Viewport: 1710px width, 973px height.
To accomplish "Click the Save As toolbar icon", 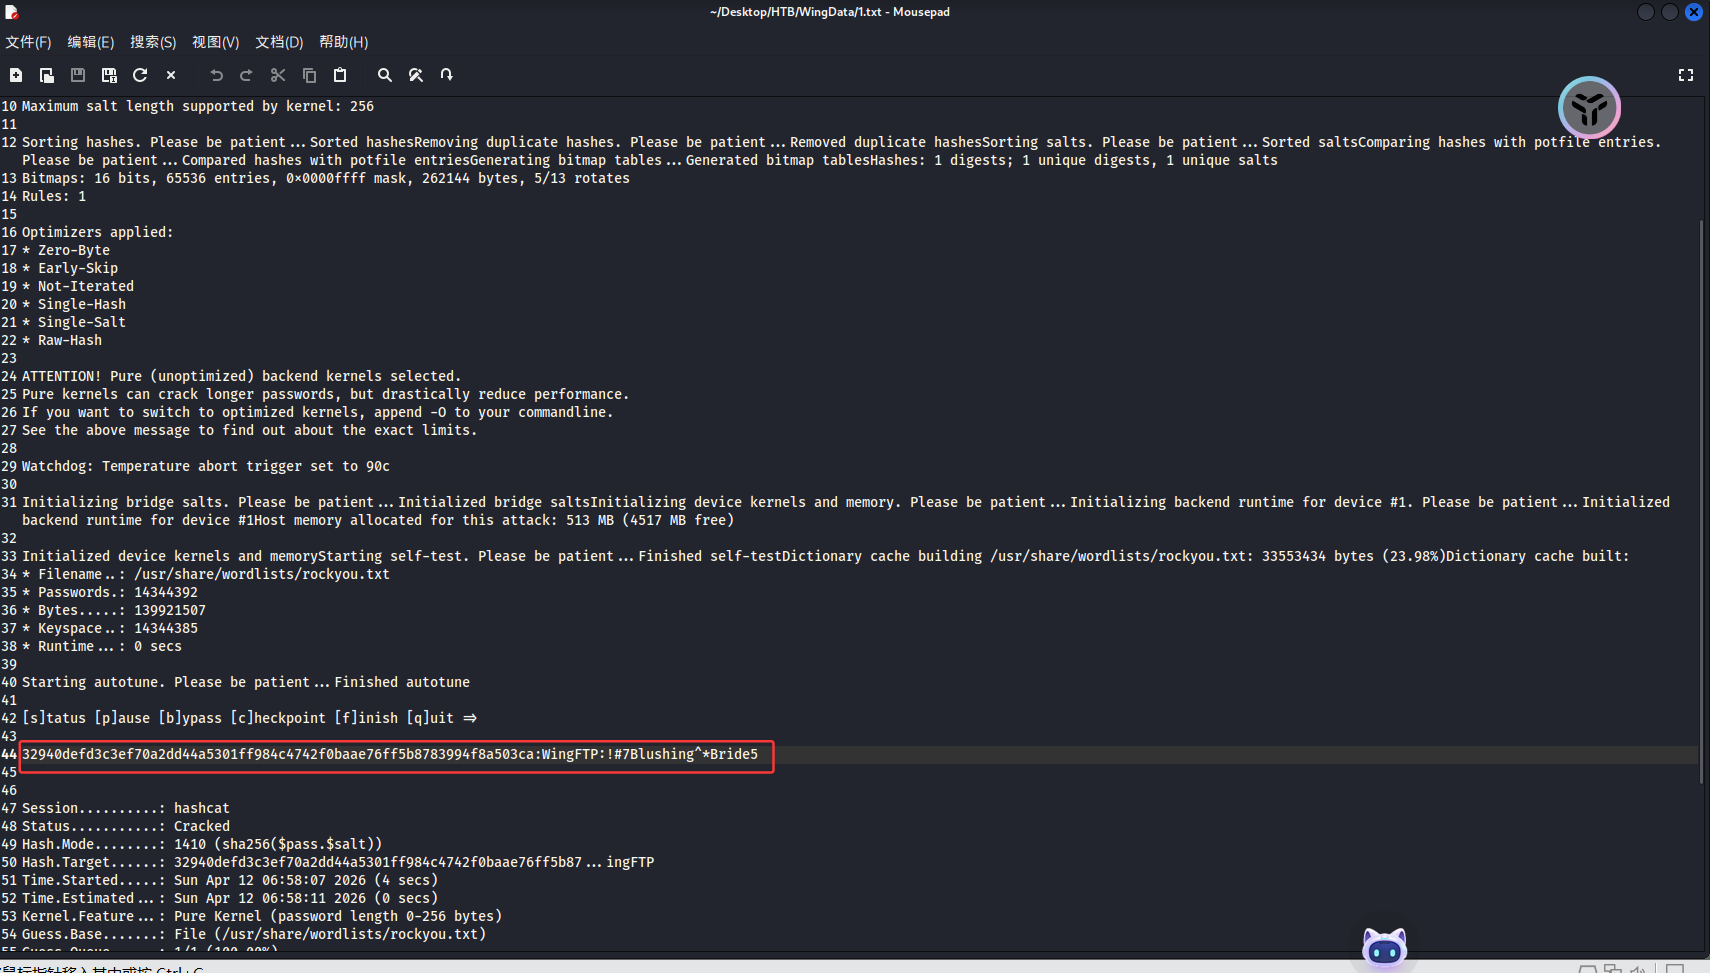I will tap(109, 75).
